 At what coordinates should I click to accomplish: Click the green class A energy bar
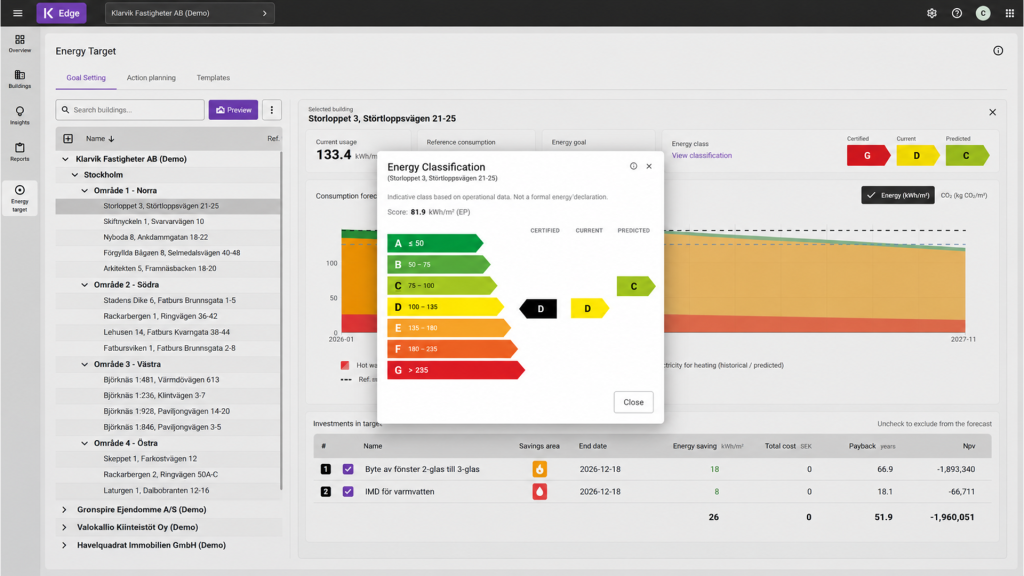click(x=435, y=243)
